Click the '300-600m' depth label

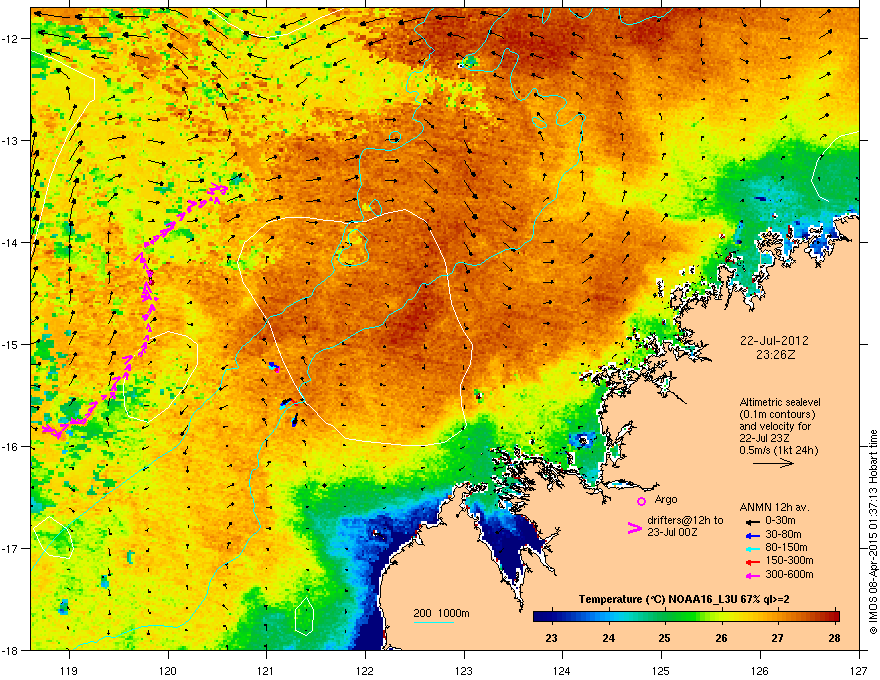tap(789, 574)
